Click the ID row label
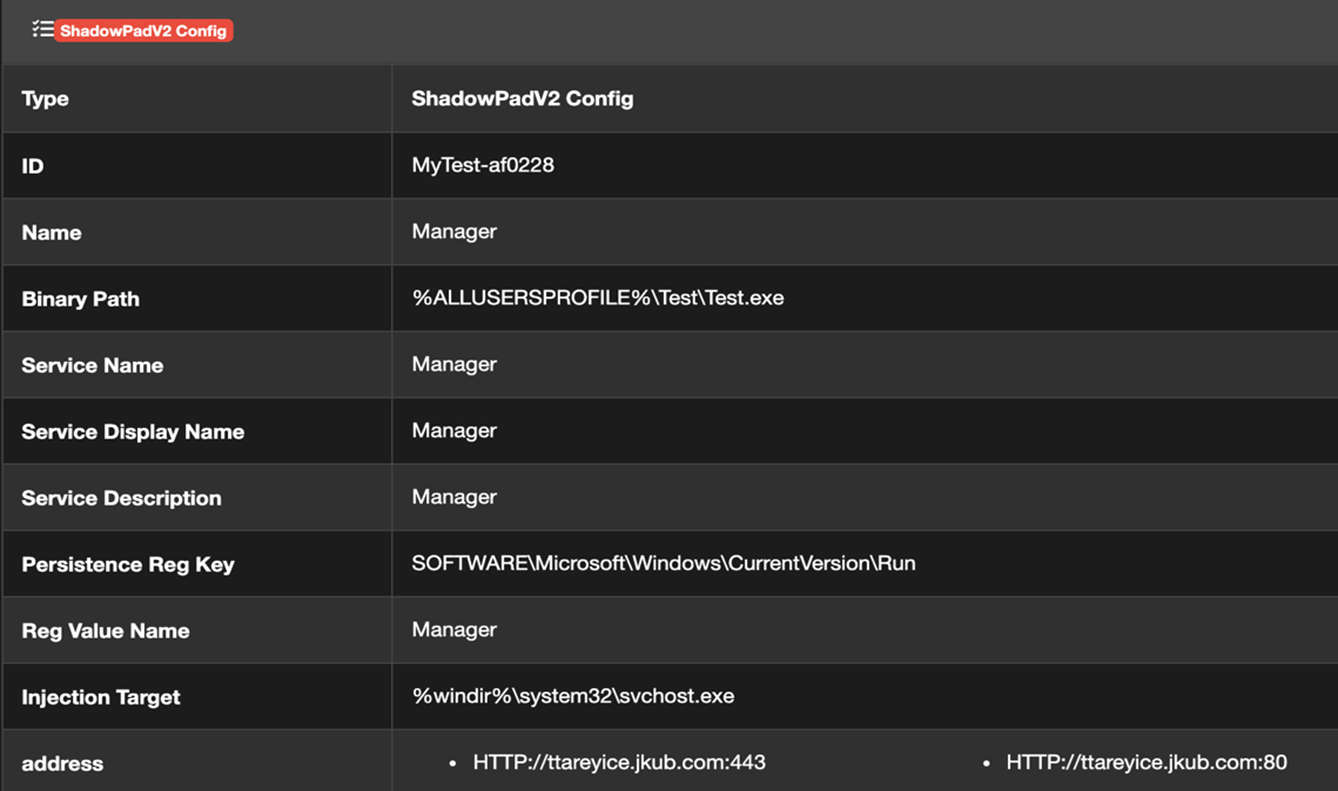Screen dimensions: 1338x791 tap(32, 166)
